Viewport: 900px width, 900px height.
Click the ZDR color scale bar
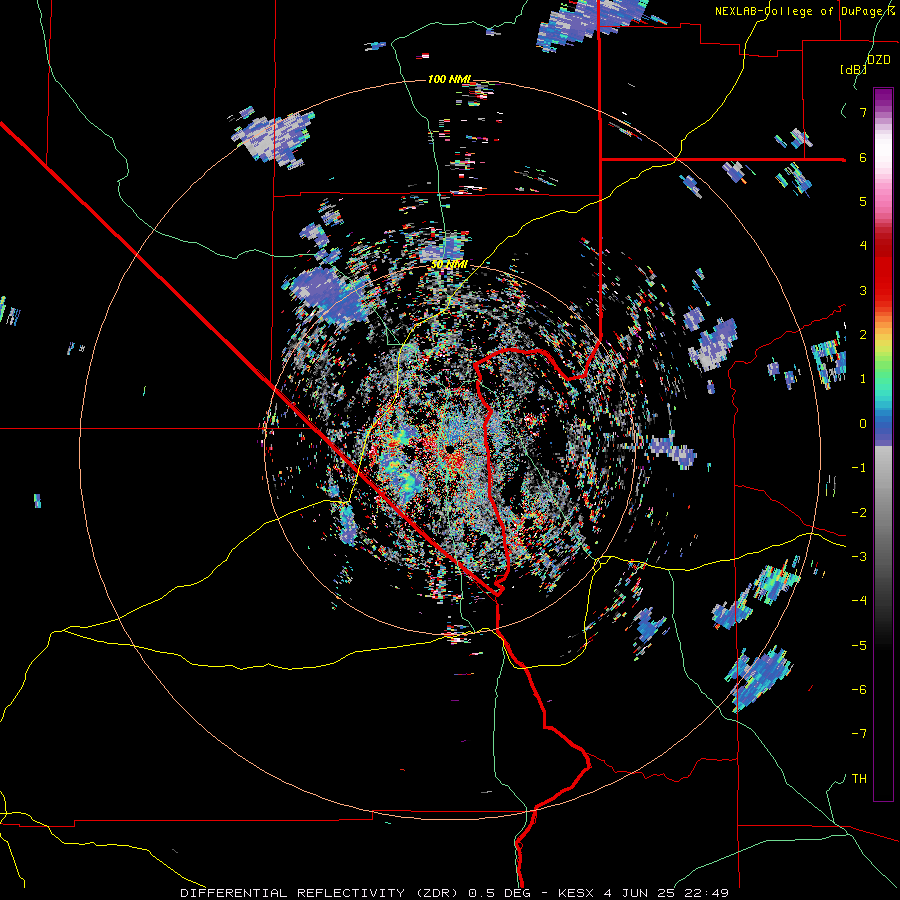tap(883, 444)
